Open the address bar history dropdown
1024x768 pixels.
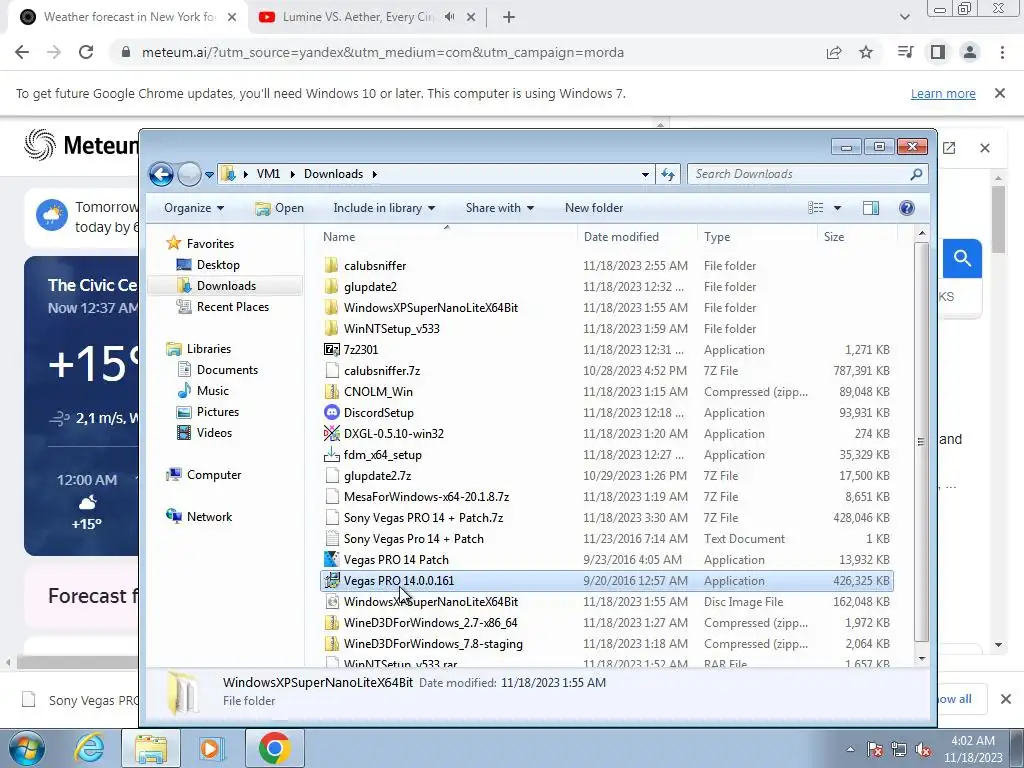pyautogui.click(x=645, y=174)
